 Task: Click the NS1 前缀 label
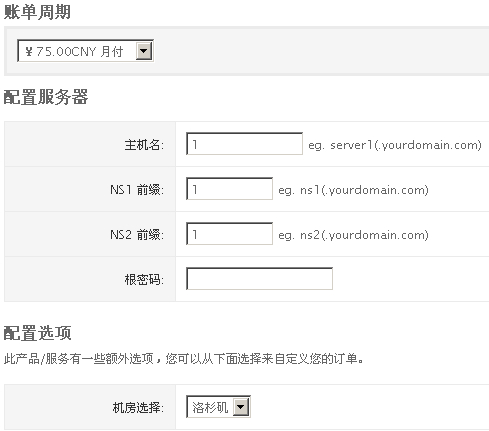137,190
